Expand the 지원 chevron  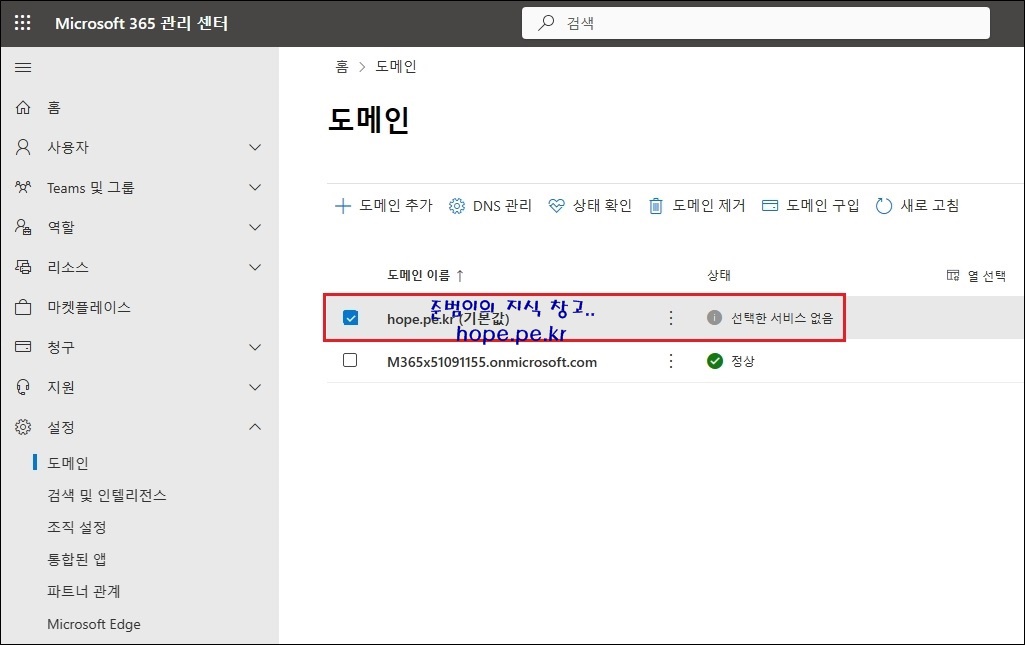pyautogui.click(x=255, y=388)
